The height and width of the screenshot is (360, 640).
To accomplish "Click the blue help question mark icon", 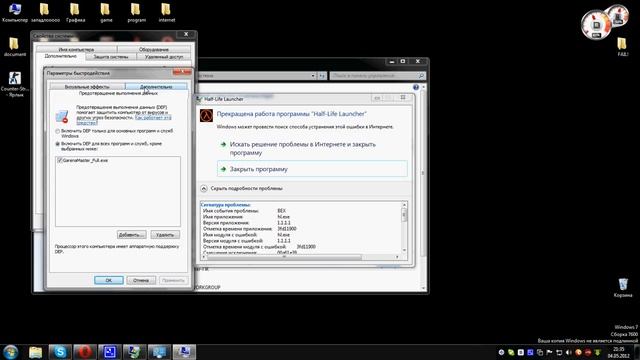I will click(416, 87).
